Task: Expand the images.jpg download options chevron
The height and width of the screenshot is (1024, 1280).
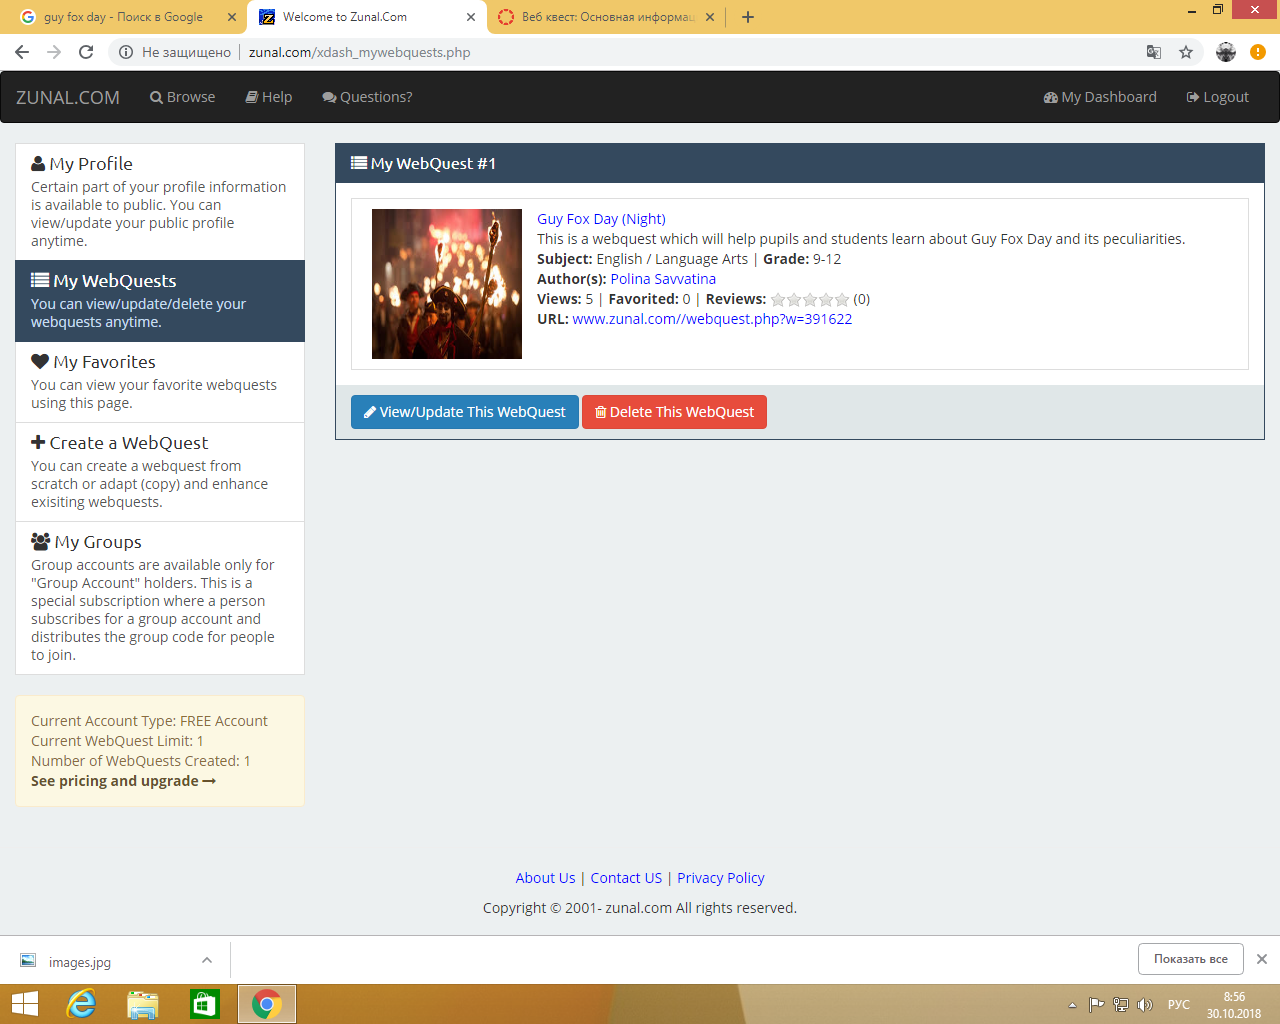Action: coord(207,960)
